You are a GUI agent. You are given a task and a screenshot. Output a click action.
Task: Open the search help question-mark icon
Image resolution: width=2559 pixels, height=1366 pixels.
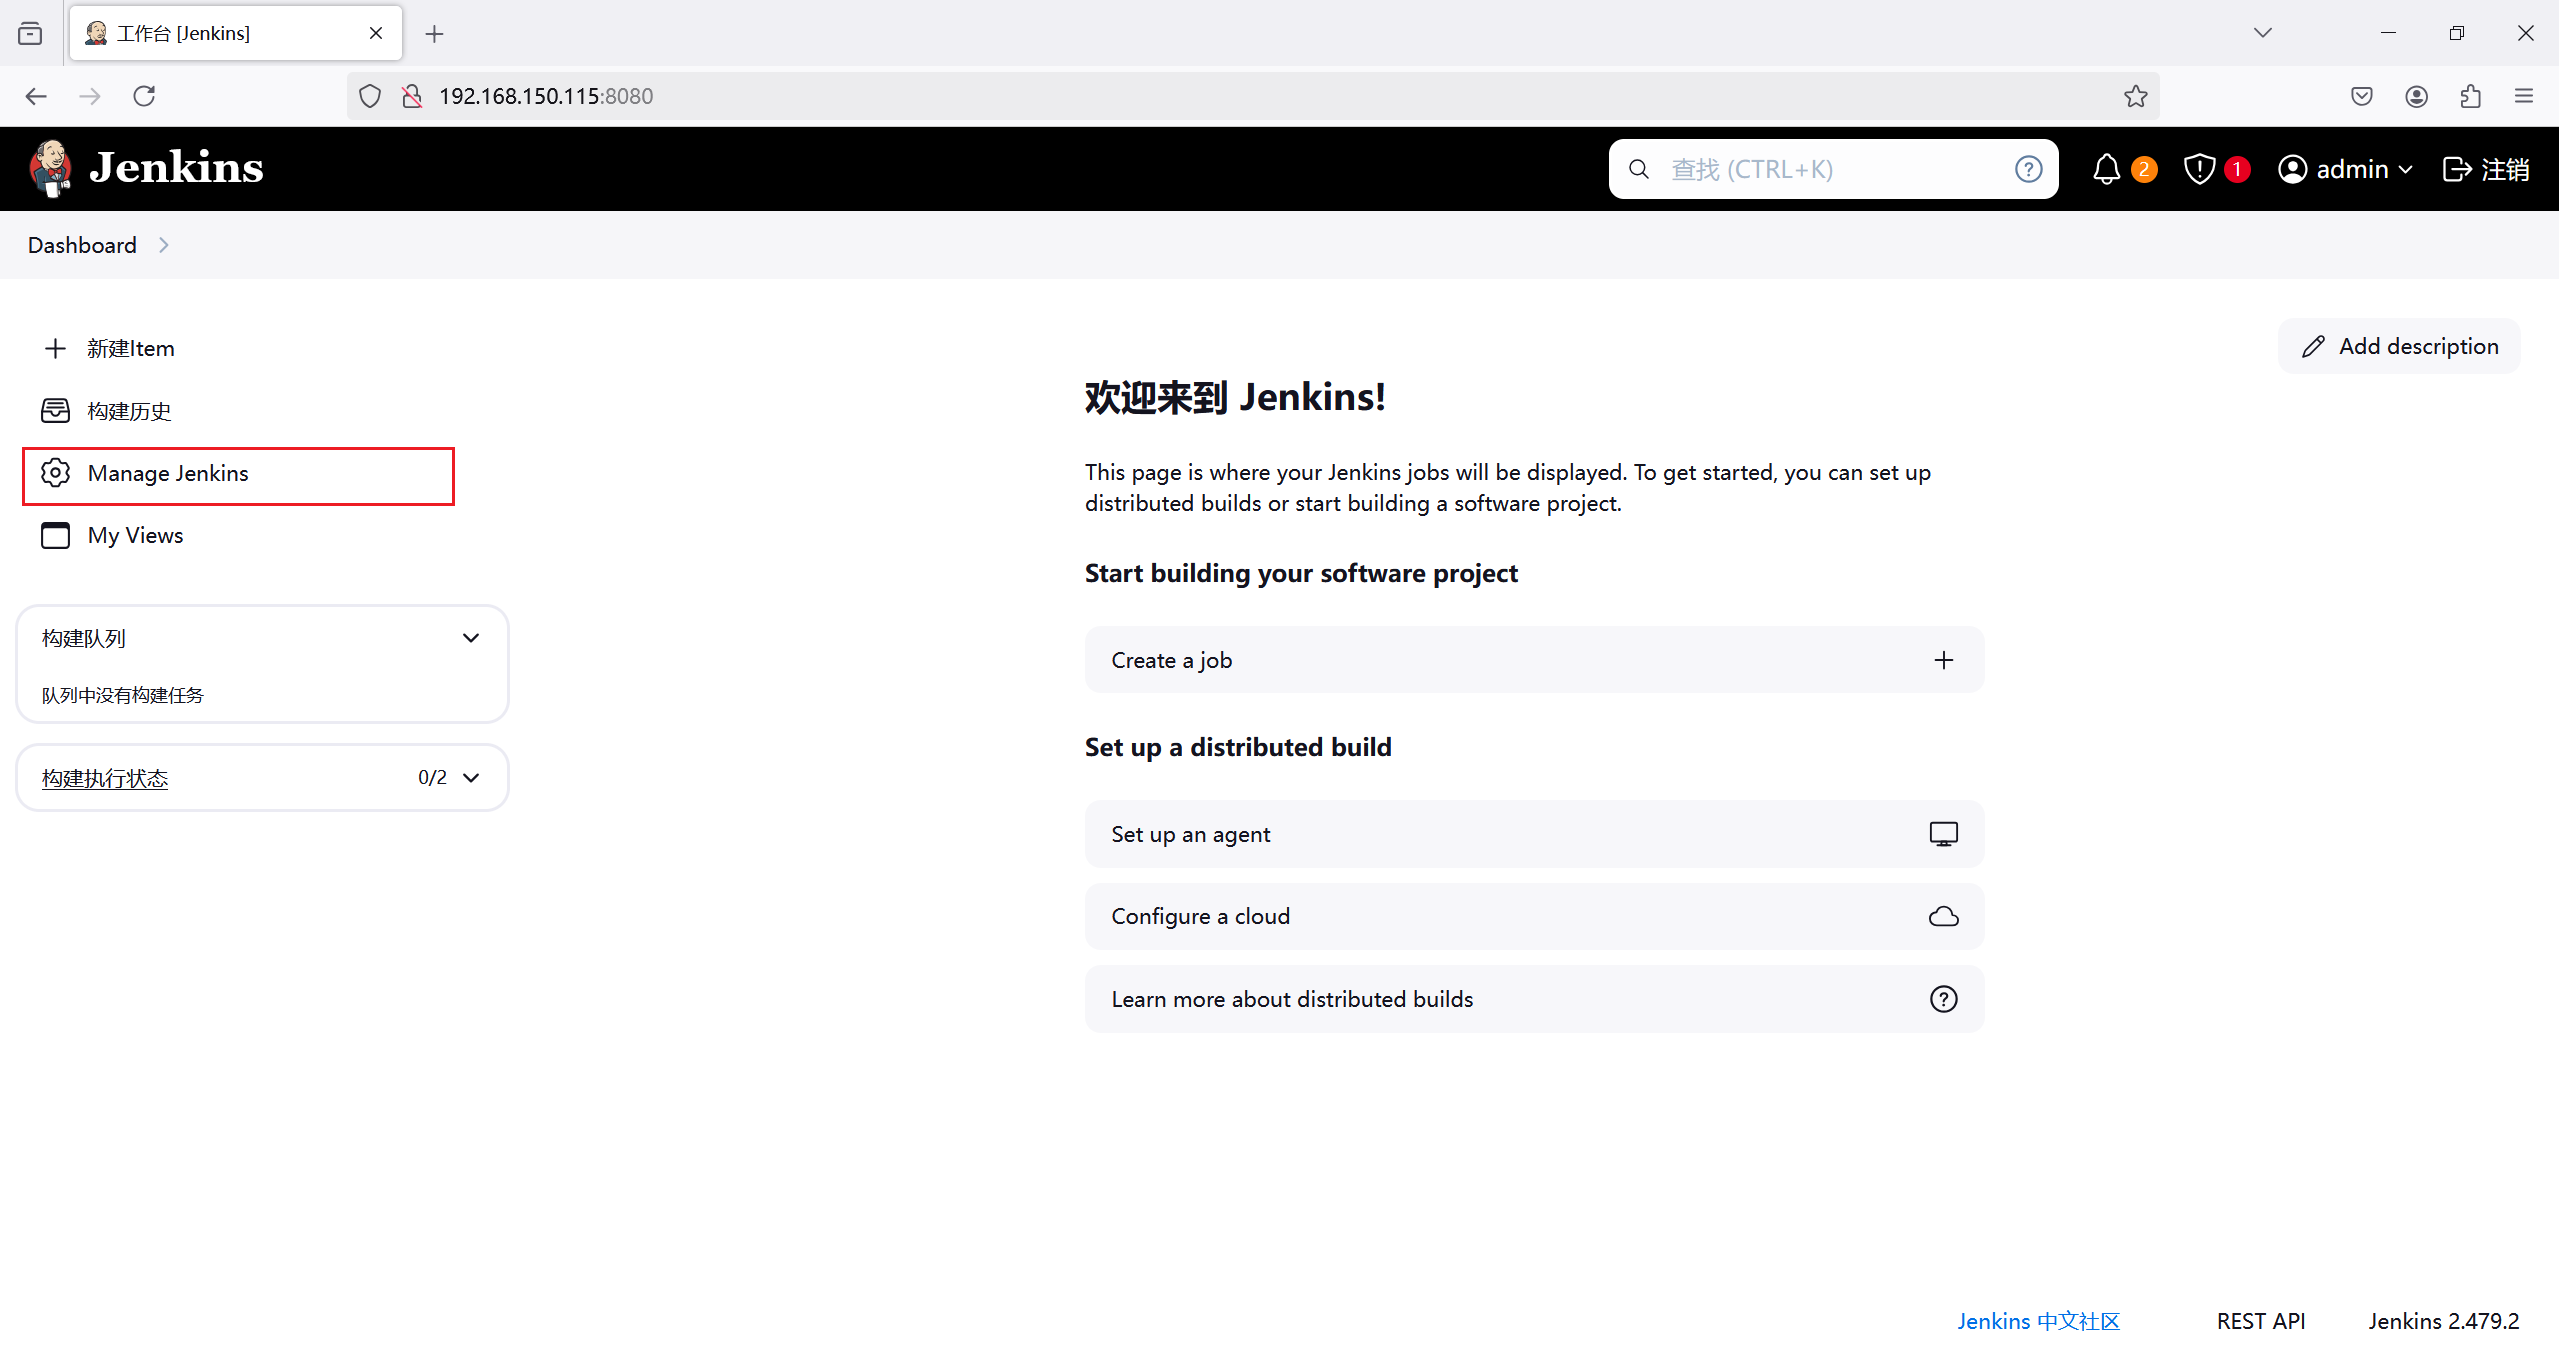[x=2028, y=169]
